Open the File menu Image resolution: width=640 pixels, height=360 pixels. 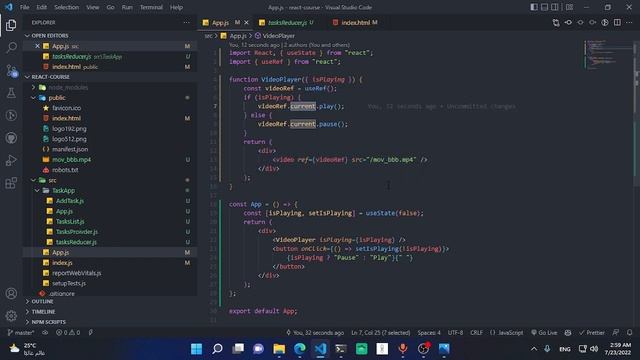pos(24,7)
